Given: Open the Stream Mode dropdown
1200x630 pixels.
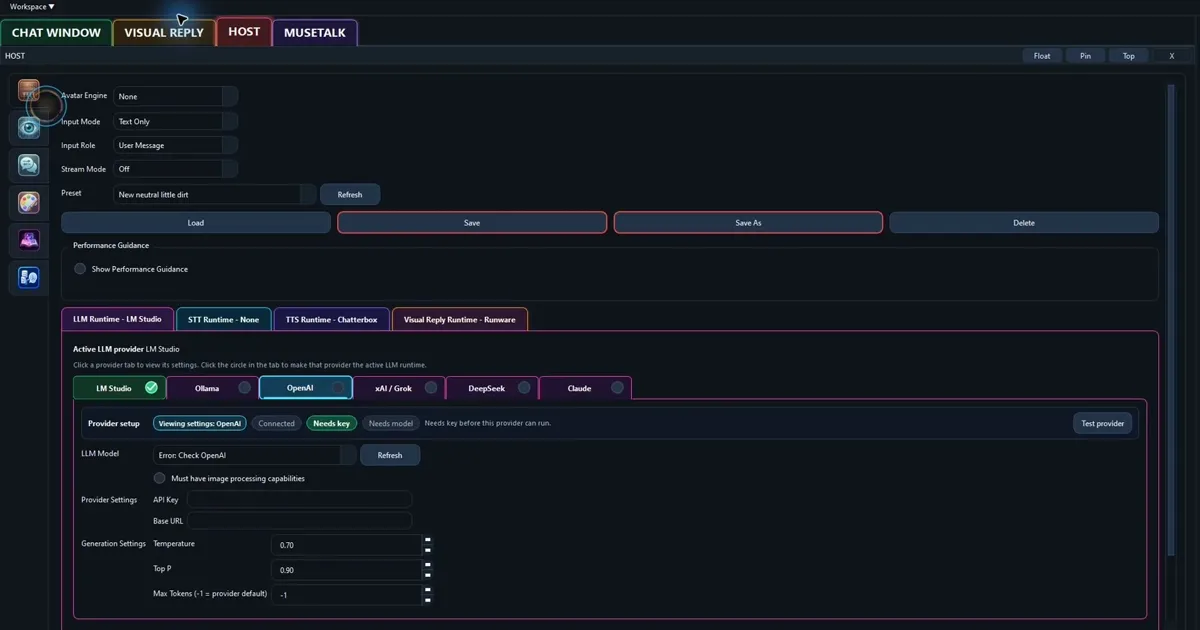Looking at the screenshot, I should pos(175,169).
